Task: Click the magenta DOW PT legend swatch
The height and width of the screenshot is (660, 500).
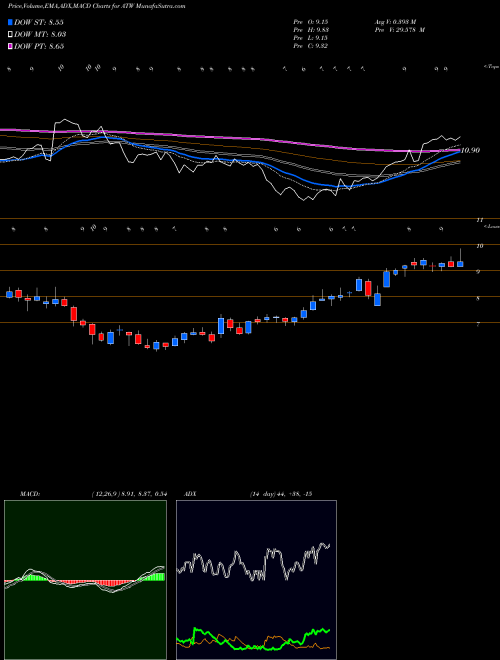Action: (x=10, y=46)
